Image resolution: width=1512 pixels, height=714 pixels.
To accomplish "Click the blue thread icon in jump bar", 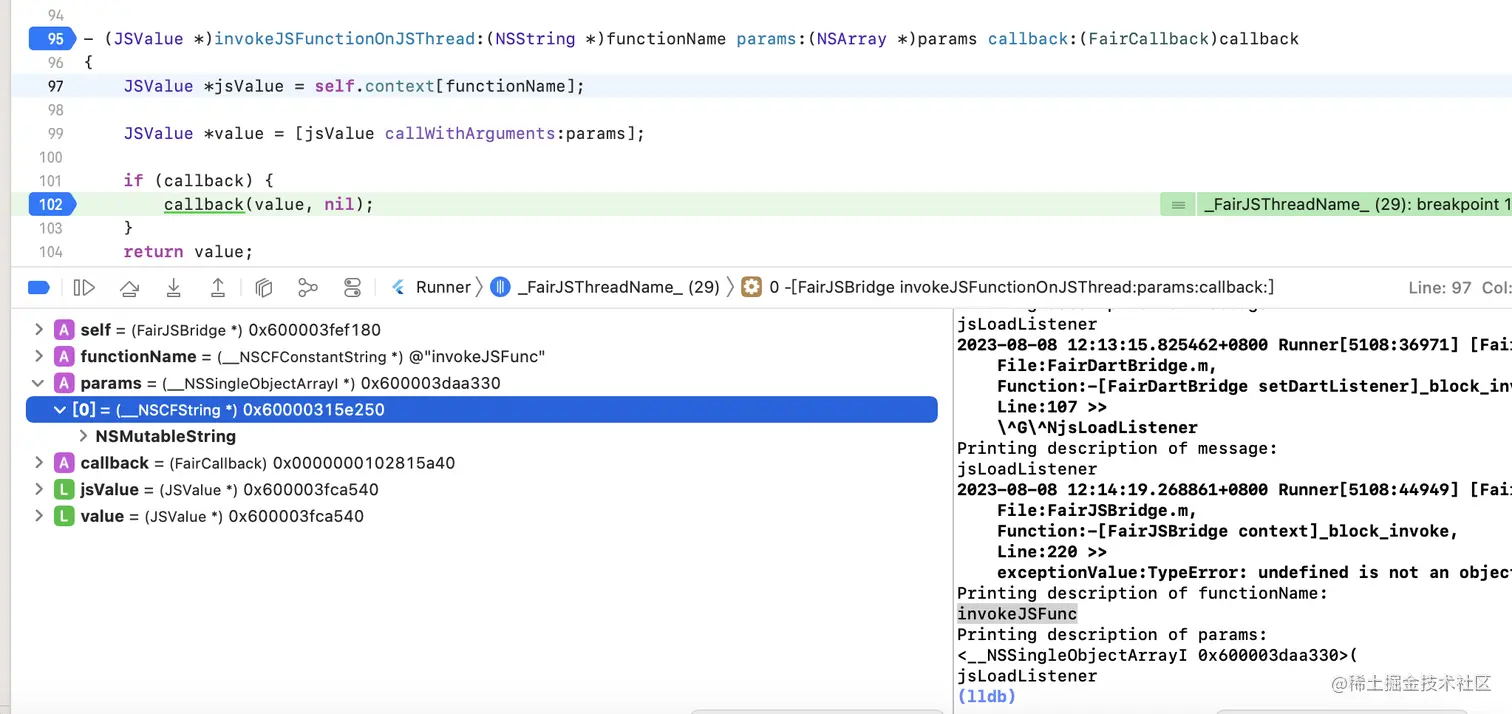I will pos(500,287).
